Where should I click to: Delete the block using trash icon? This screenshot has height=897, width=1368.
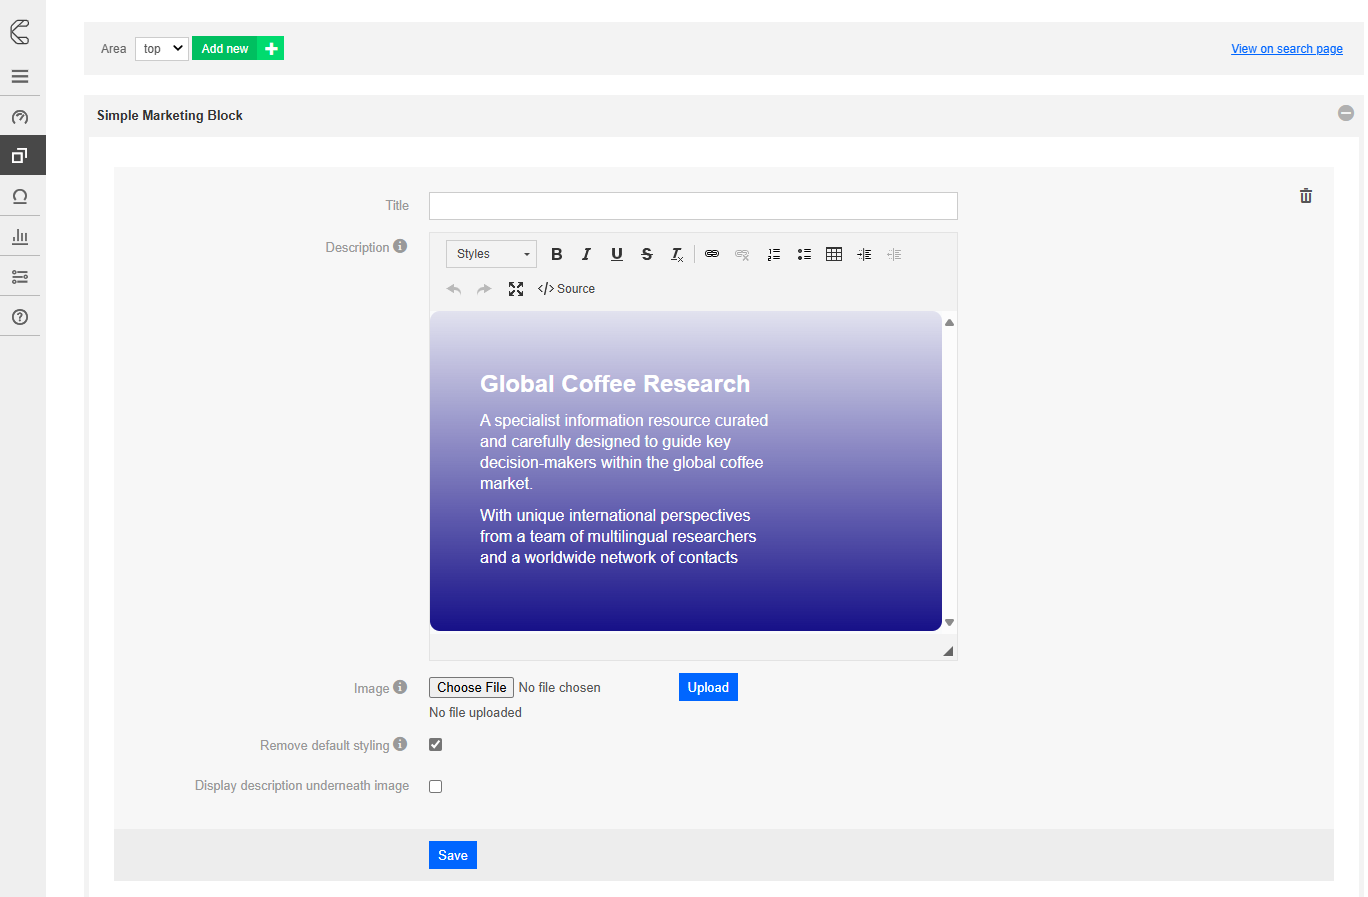pyautogui.click(x=1305, y=196)
